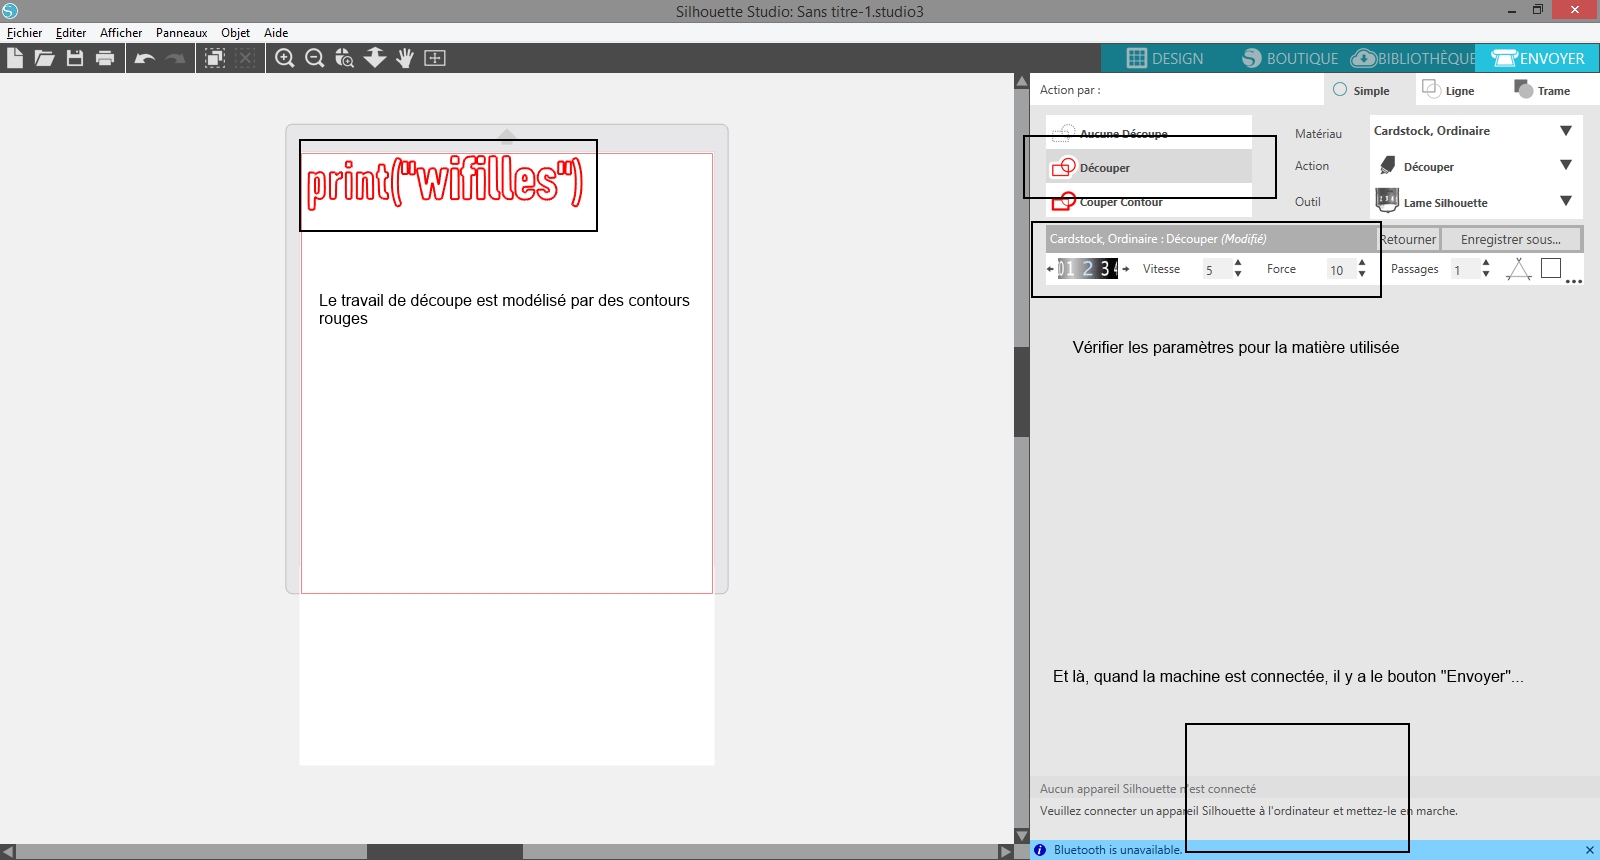Click the vertical scrollbar thumb of canvas
Viewport: 1600px width, 860px height.
tap(1021, 392)
